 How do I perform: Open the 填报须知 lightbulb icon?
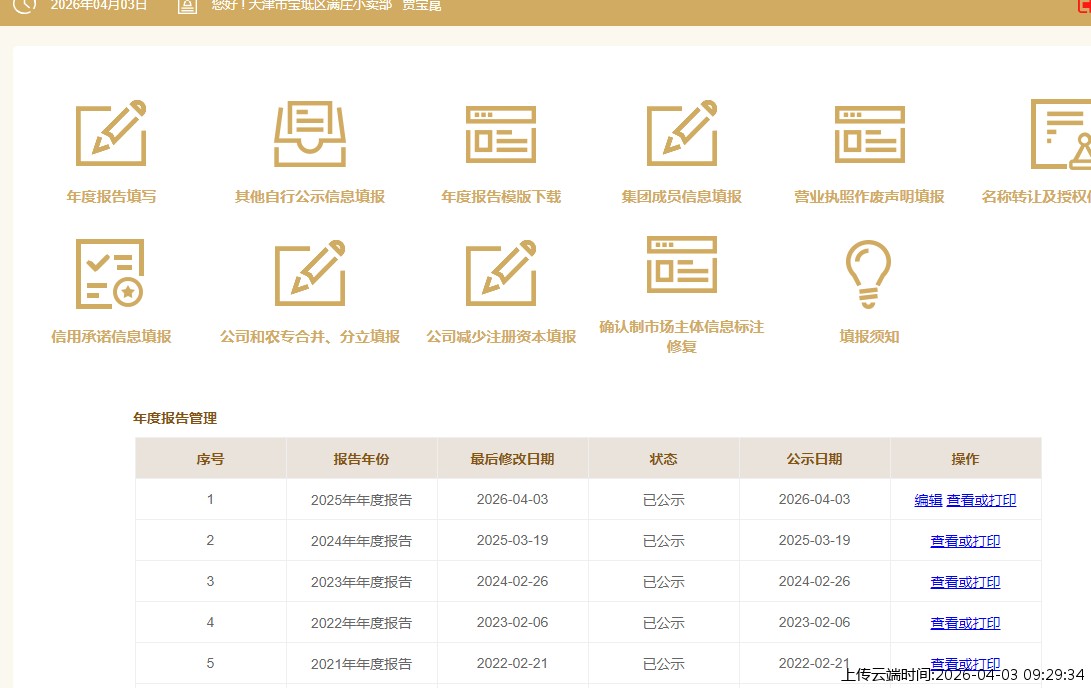point(868,273)
